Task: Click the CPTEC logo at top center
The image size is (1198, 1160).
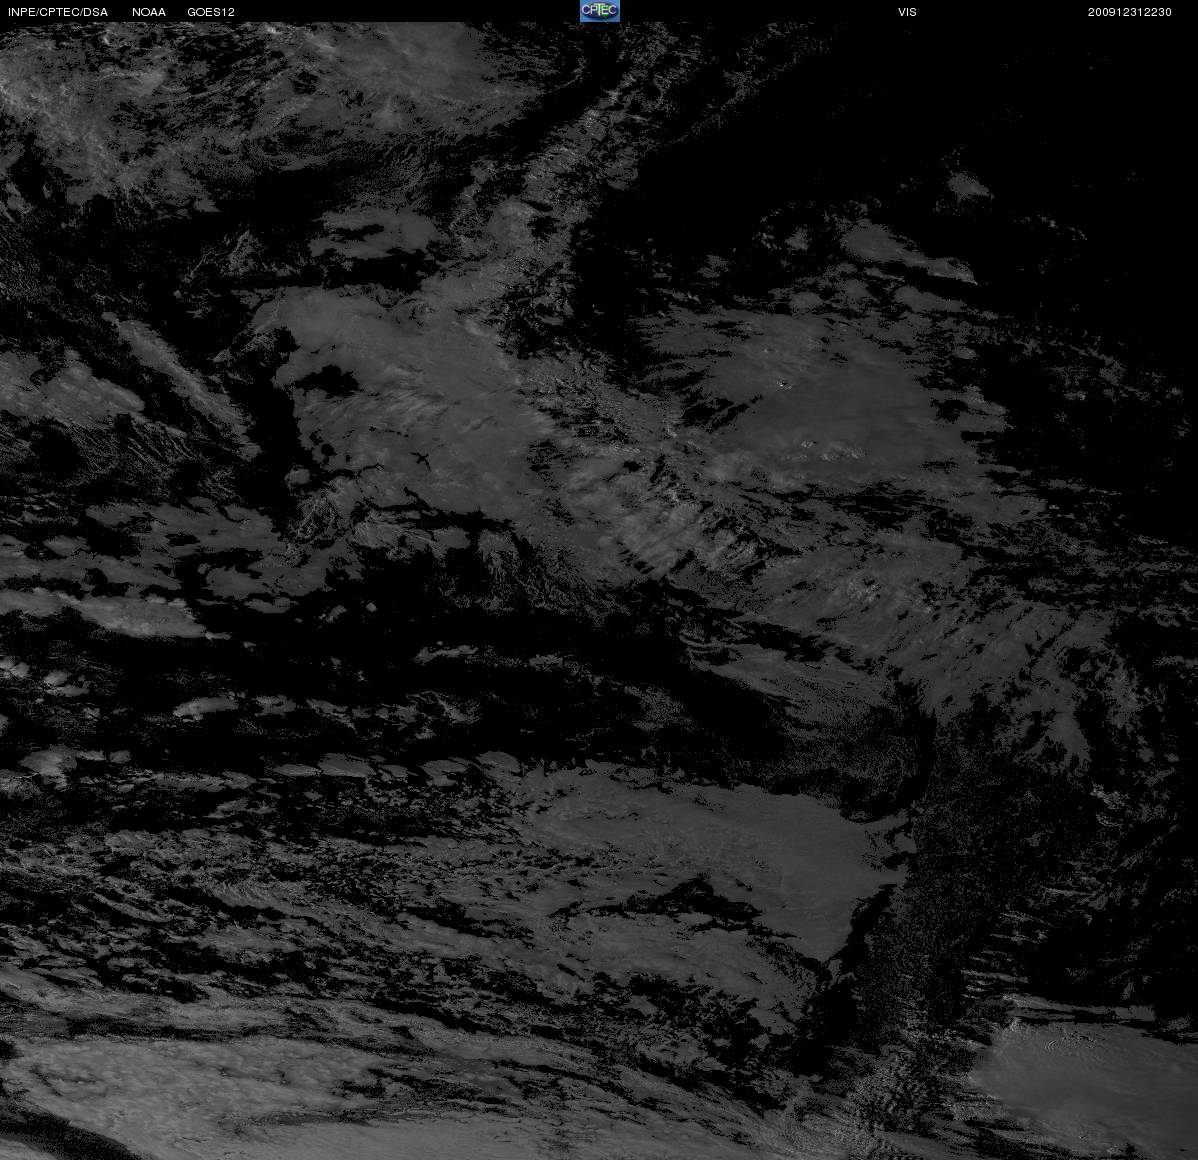Action: pos(600,11)
